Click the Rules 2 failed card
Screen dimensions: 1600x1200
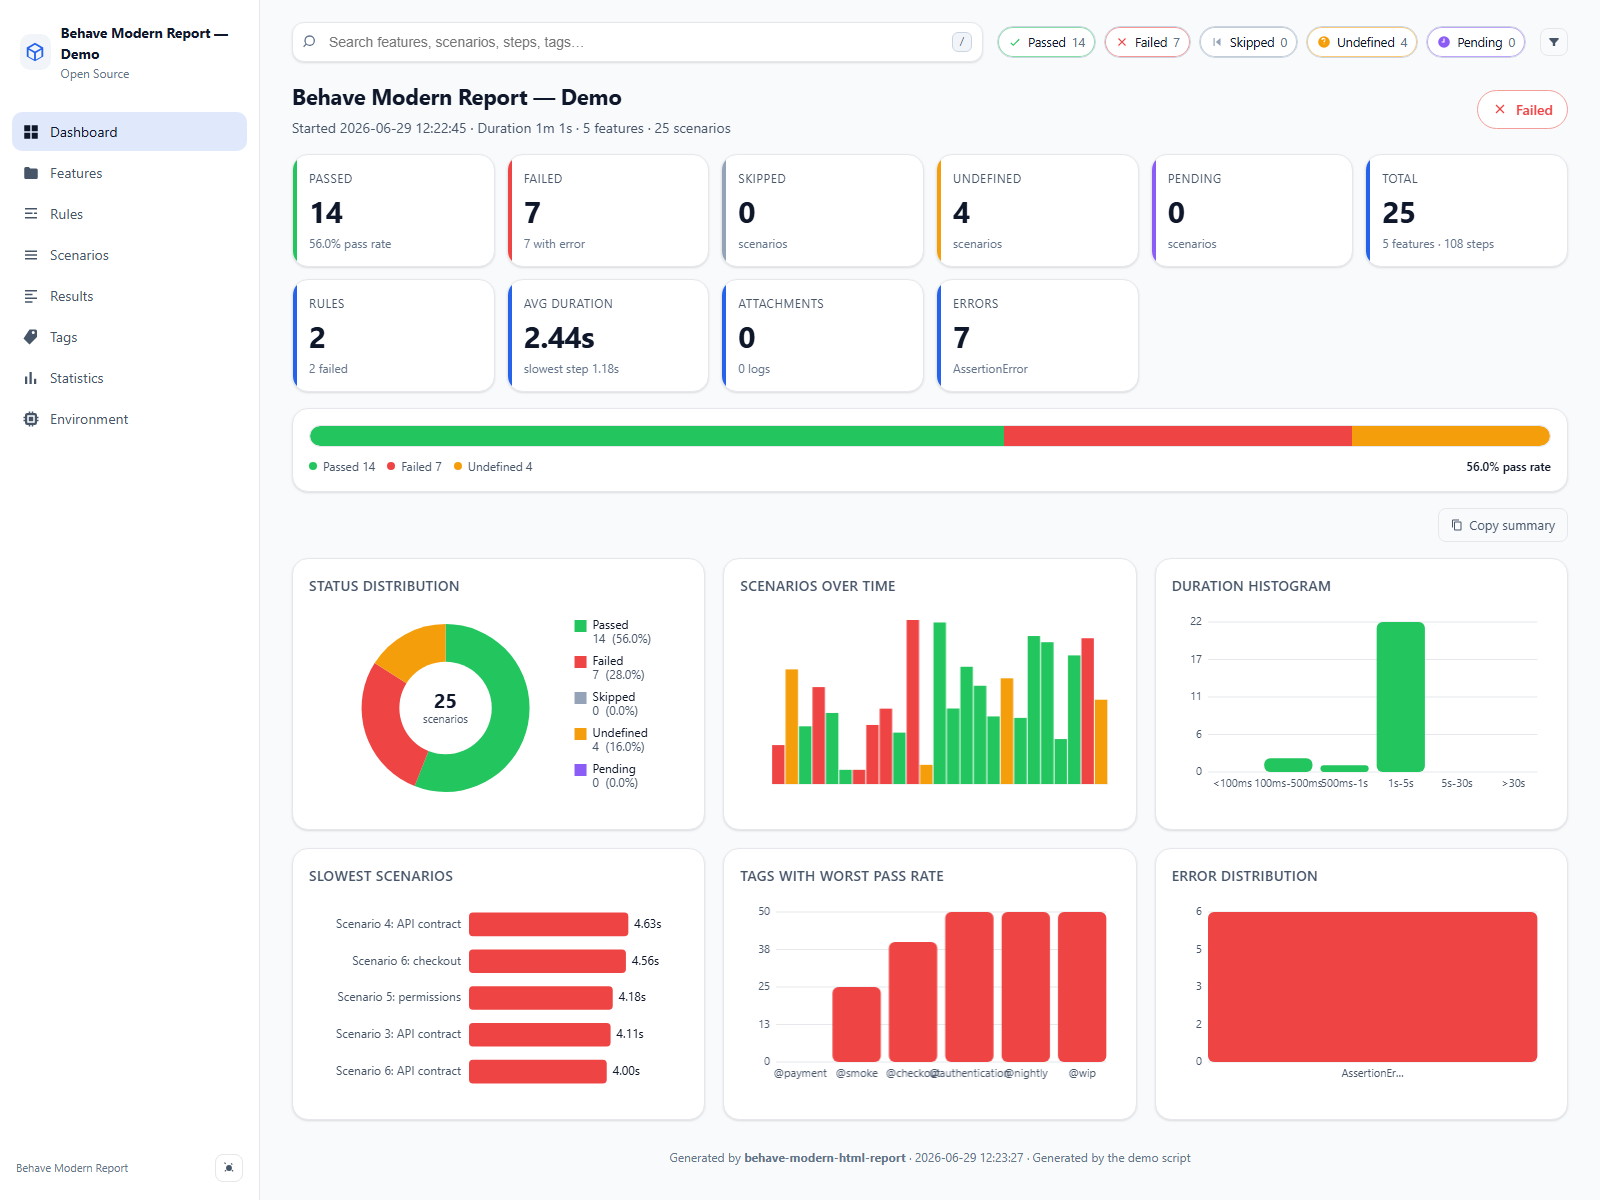(x=394, y=336)
